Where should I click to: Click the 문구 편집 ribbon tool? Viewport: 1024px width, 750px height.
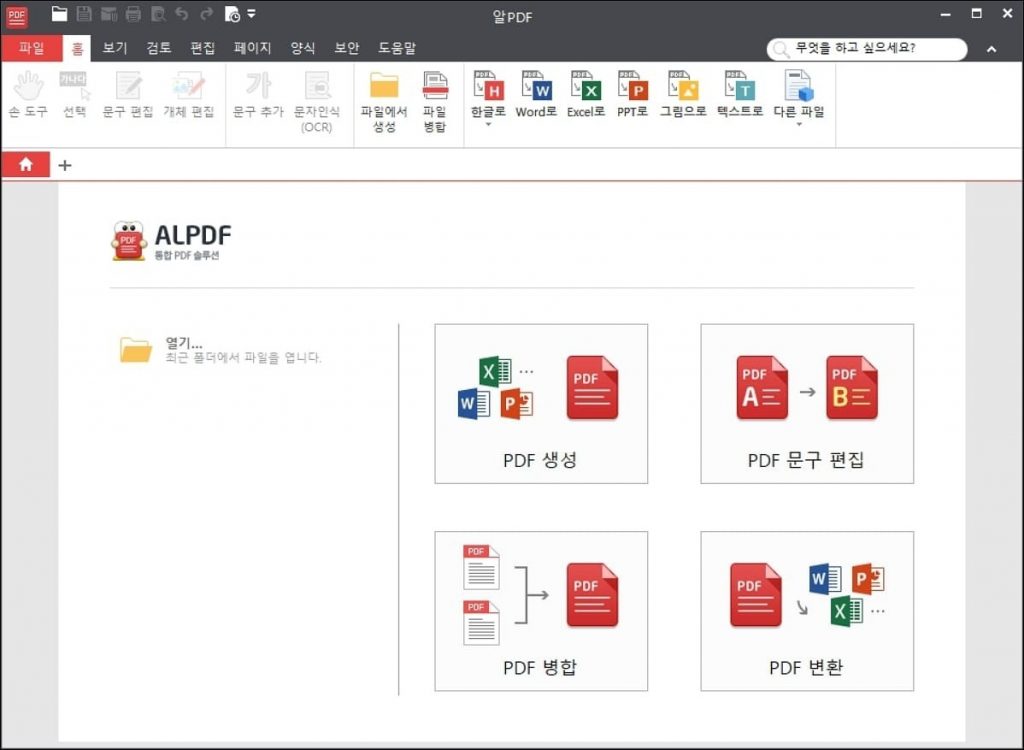pos(128,95)
